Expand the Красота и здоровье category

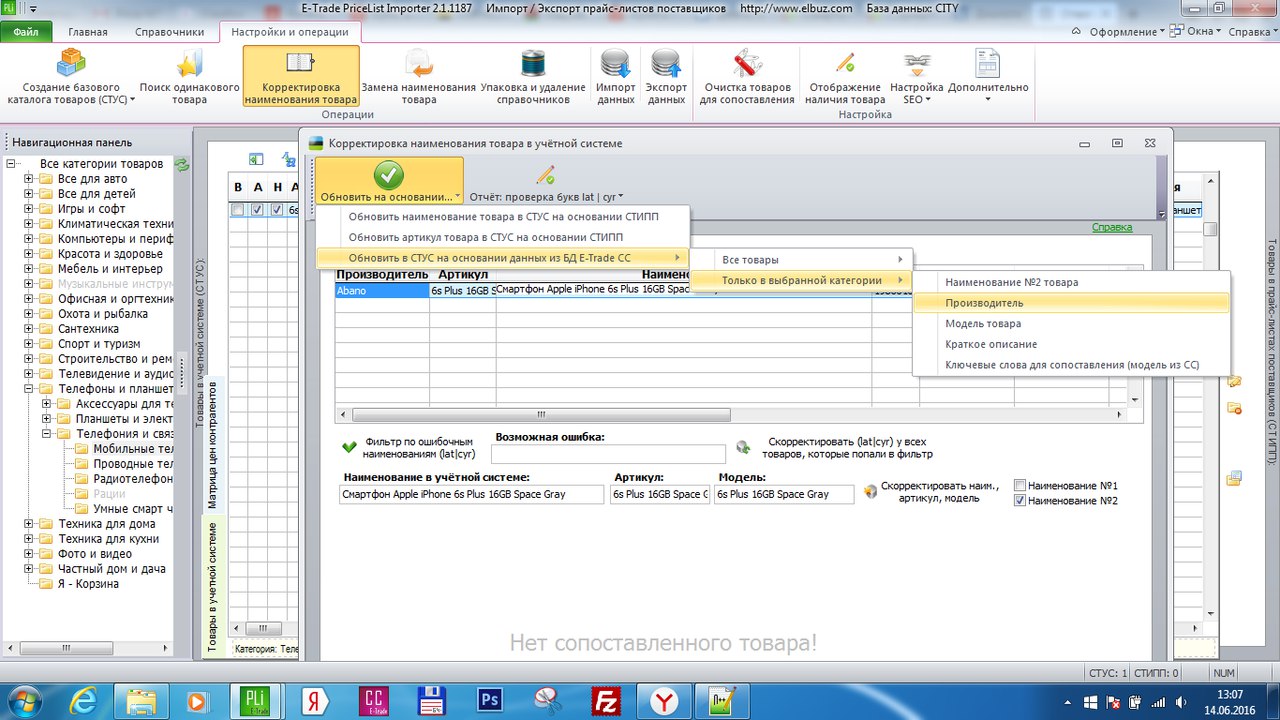29,254
